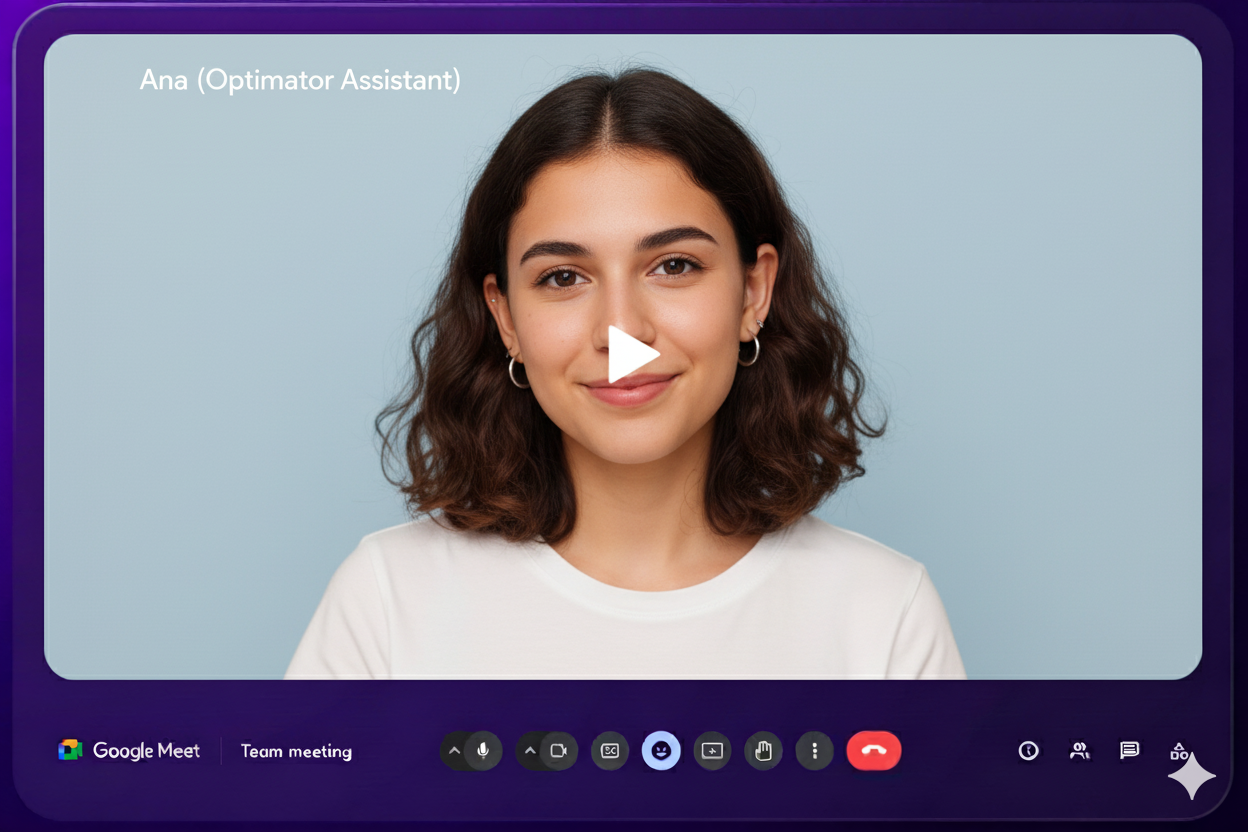The width and height of the screenshot is (1248, 832).
Task: View meeting details
Action: pos(1029,750)
